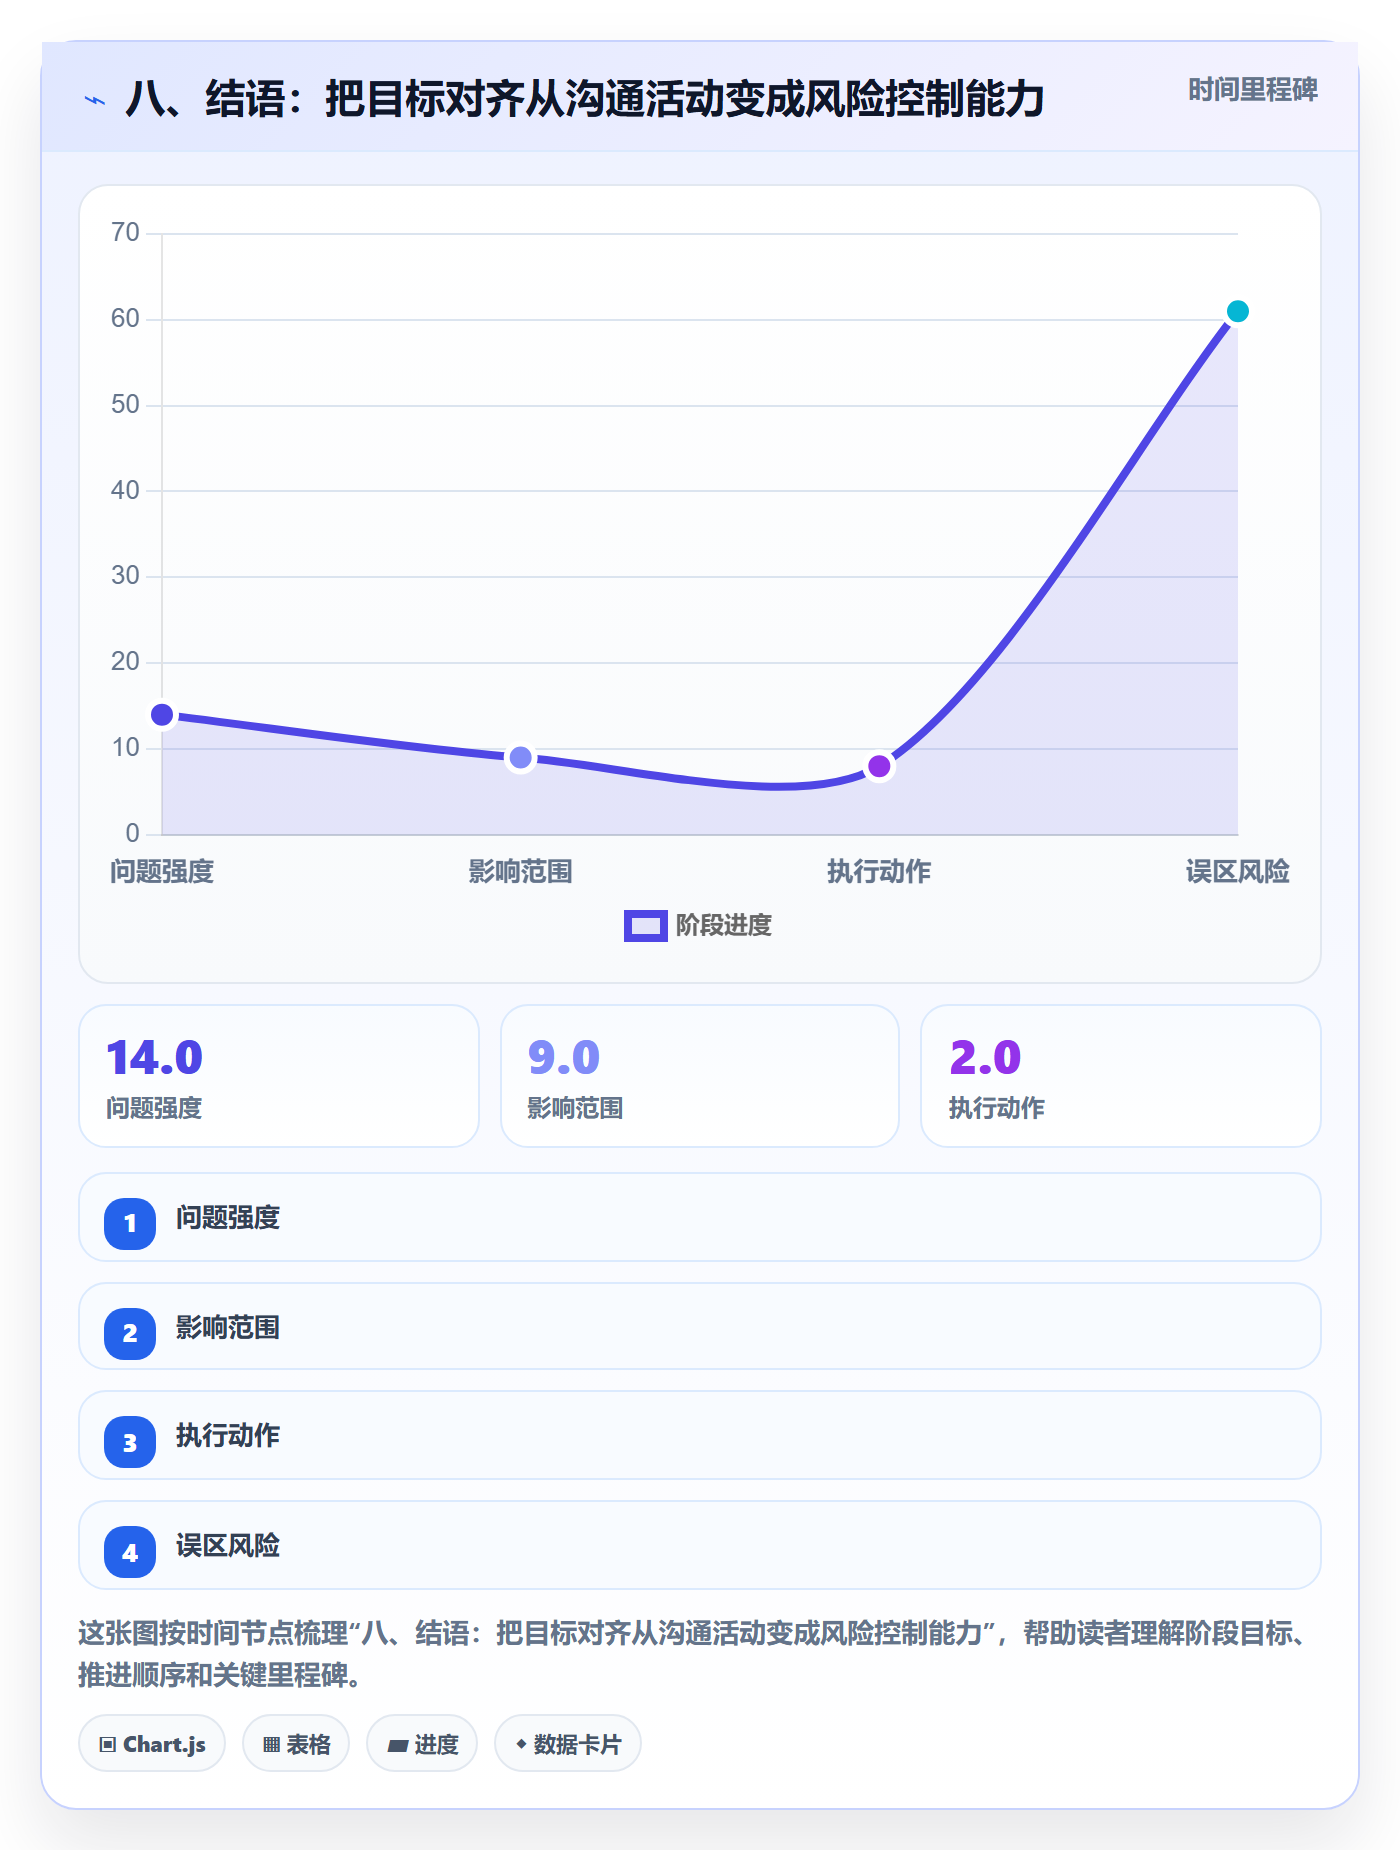
Task: Toggle the 阶段进度 legend item
Action: (x=698, y=926)
